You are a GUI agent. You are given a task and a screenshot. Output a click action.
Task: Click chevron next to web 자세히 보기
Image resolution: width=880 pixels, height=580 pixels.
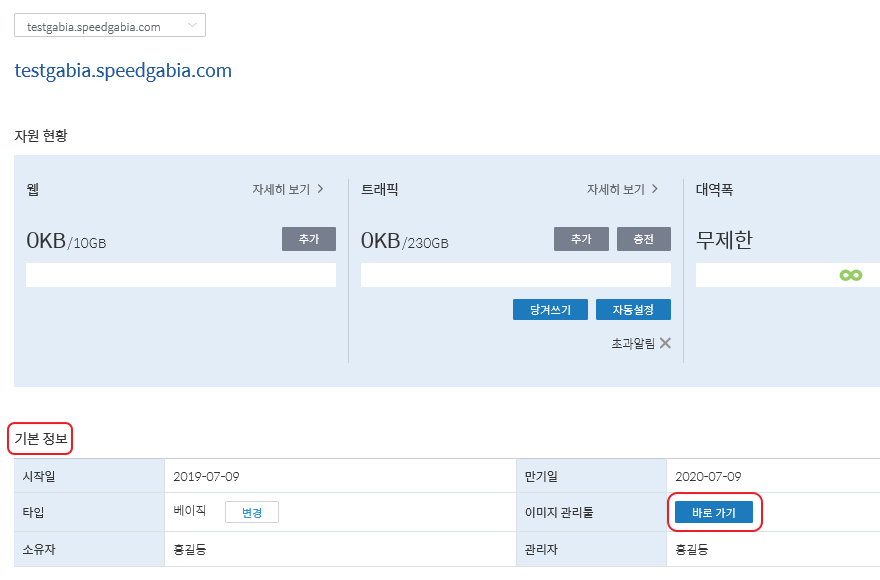pos(320,189)
